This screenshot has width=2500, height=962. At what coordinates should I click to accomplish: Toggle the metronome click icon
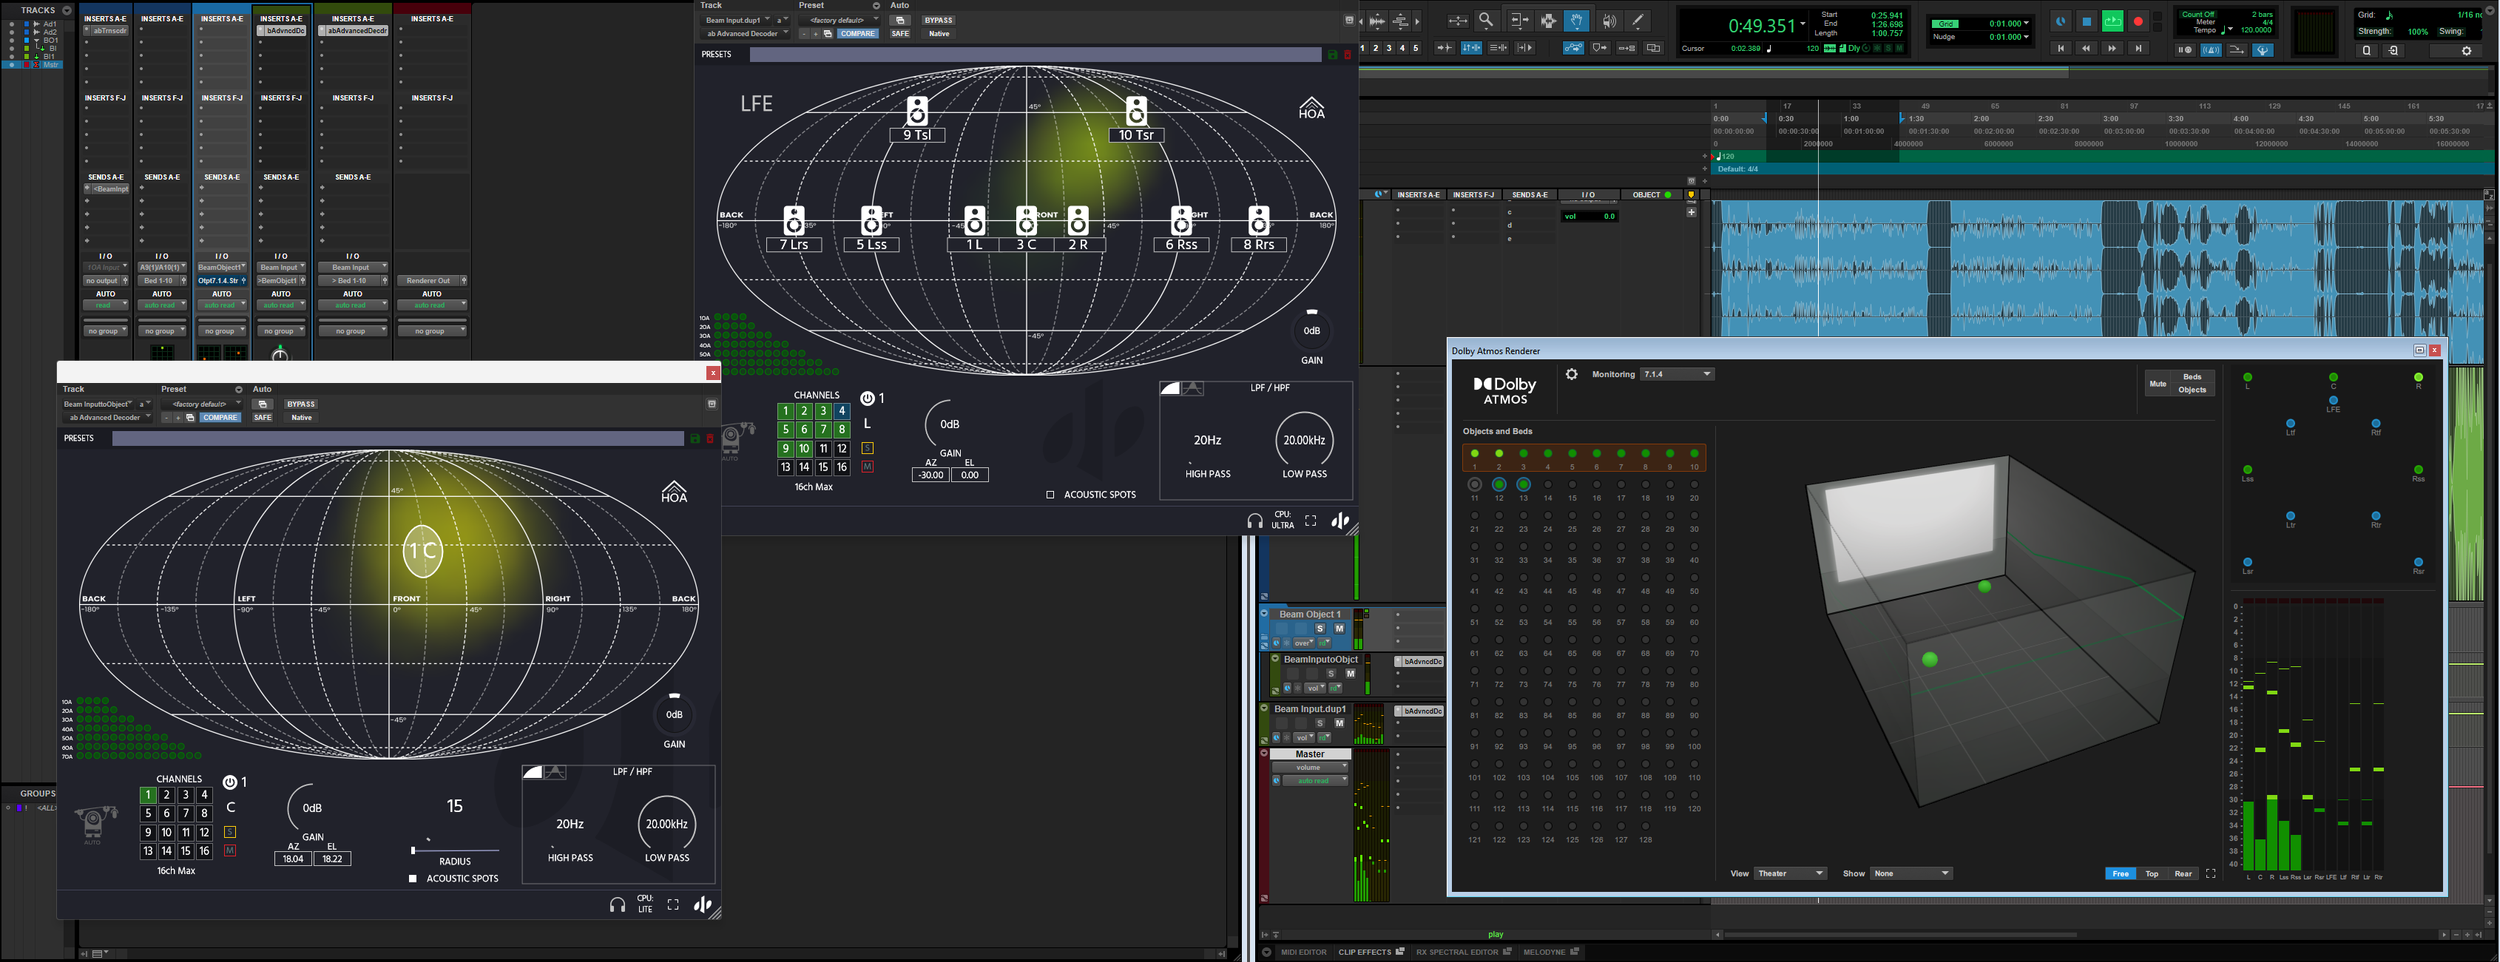[x=2212, y=50]
